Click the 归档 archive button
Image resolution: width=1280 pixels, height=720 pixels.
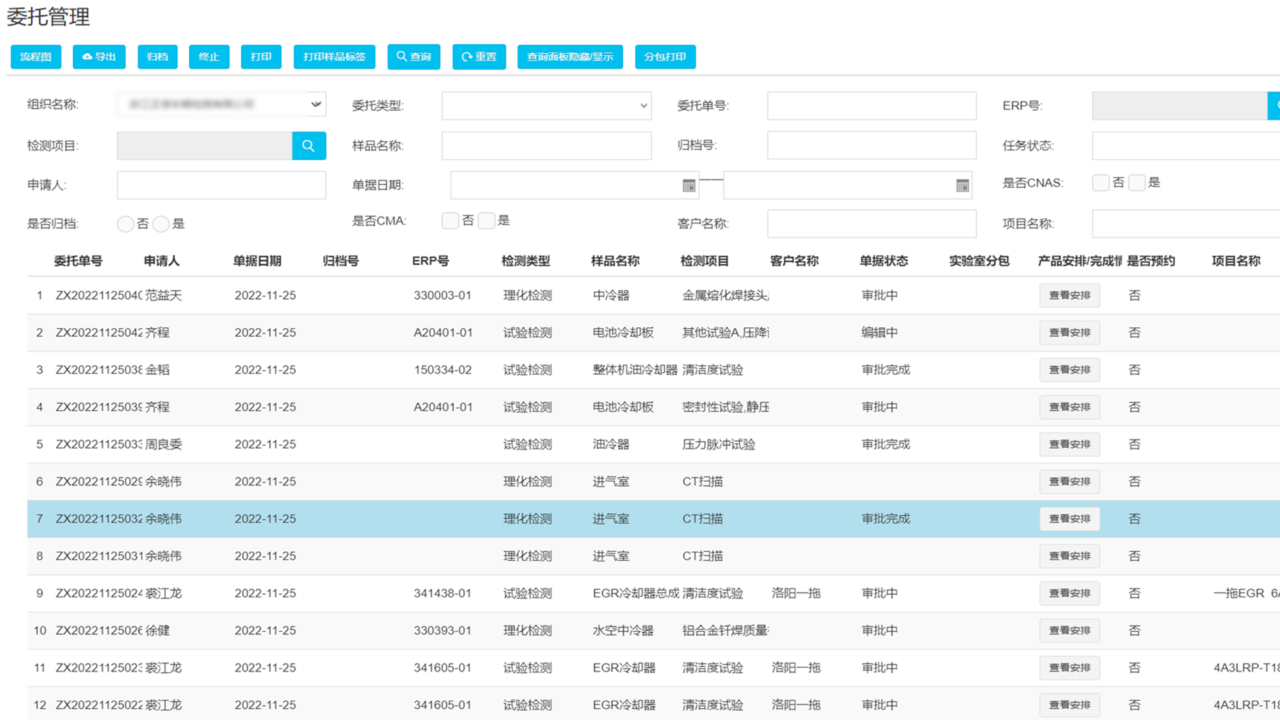[x=157, y=57]
